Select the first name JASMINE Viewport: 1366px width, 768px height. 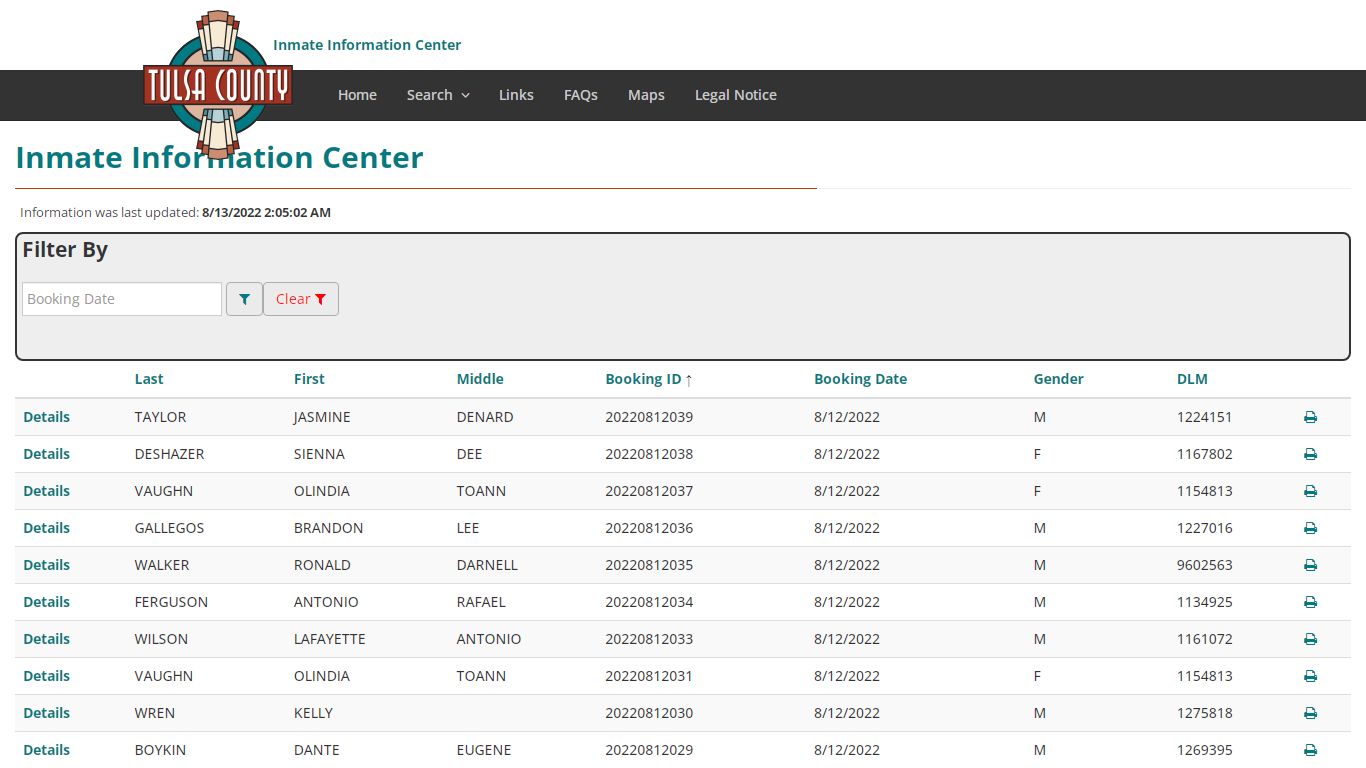(x=322, y=417)
